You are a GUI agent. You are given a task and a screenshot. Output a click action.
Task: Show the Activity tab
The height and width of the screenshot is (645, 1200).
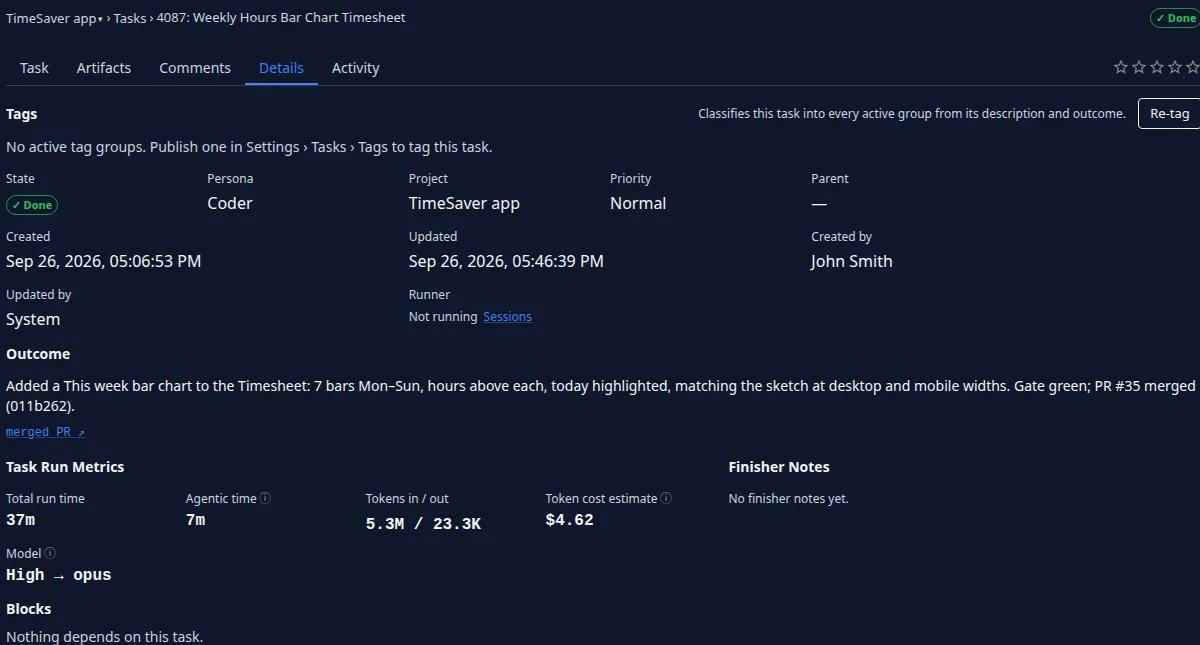click(356, 68)
